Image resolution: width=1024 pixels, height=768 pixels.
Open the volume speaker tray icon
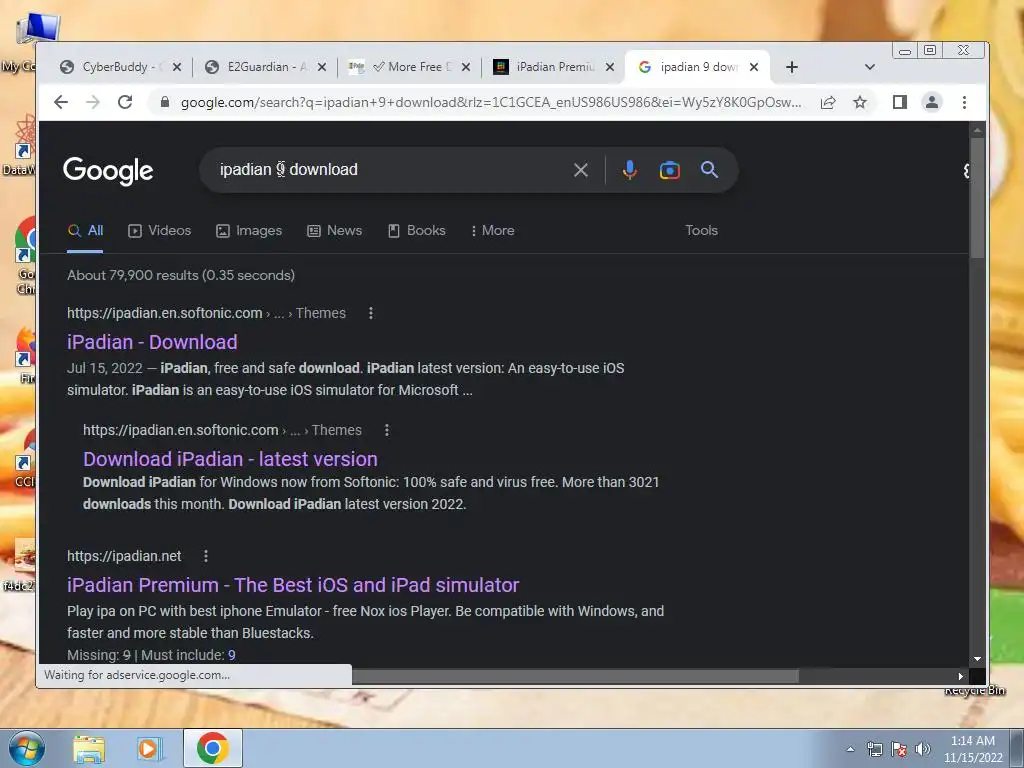pyautogui.click(x=923, y=750)
